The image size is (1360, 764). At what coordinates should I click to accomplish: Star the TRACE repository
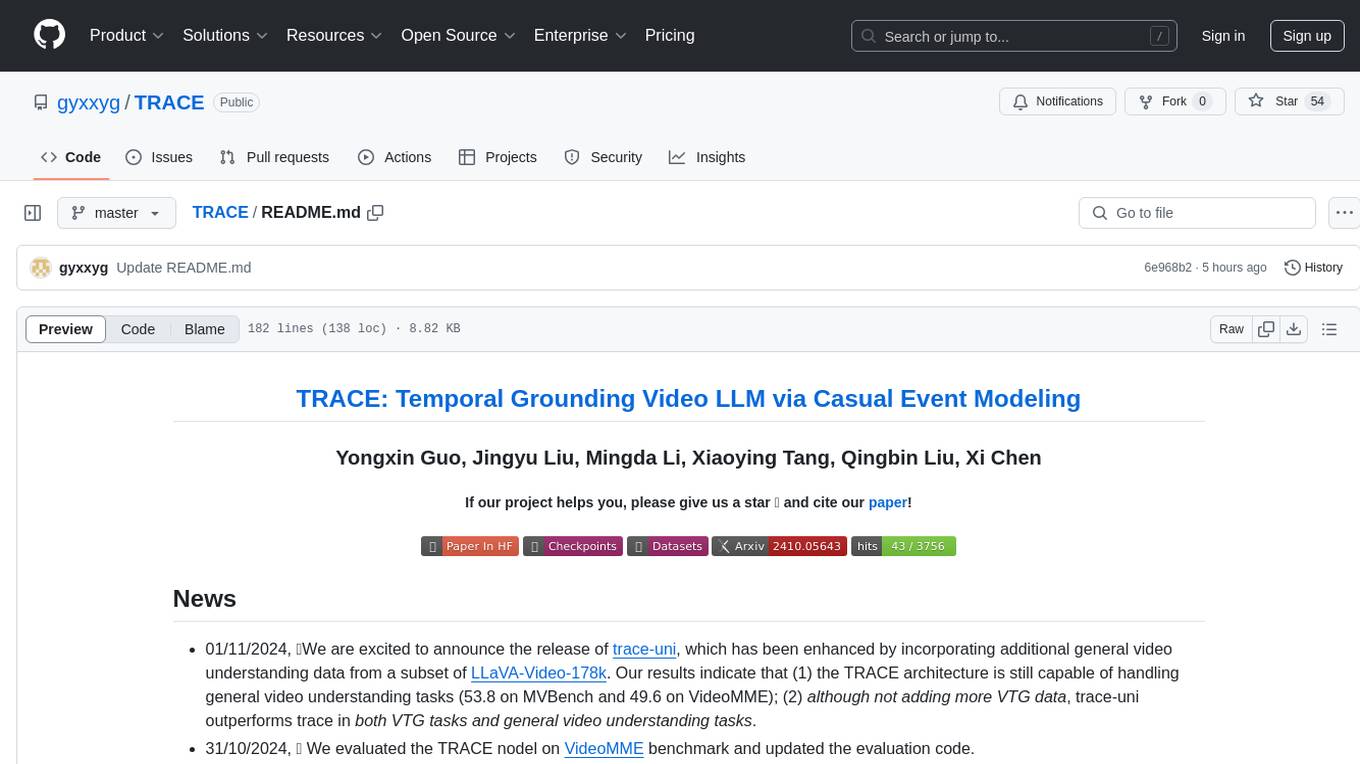click(x=1289, y=101)
